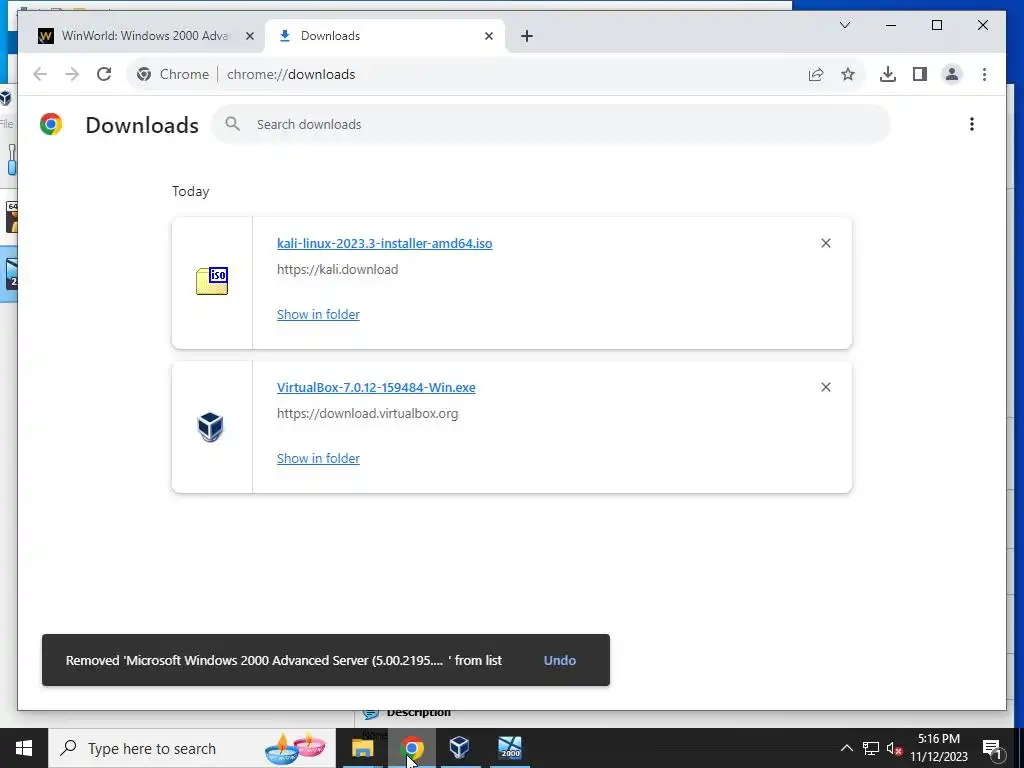The height and width of the screenshot is (768, 1024).
Task: Open Downloads page more actions menu
Action: [x=972, y=124]
